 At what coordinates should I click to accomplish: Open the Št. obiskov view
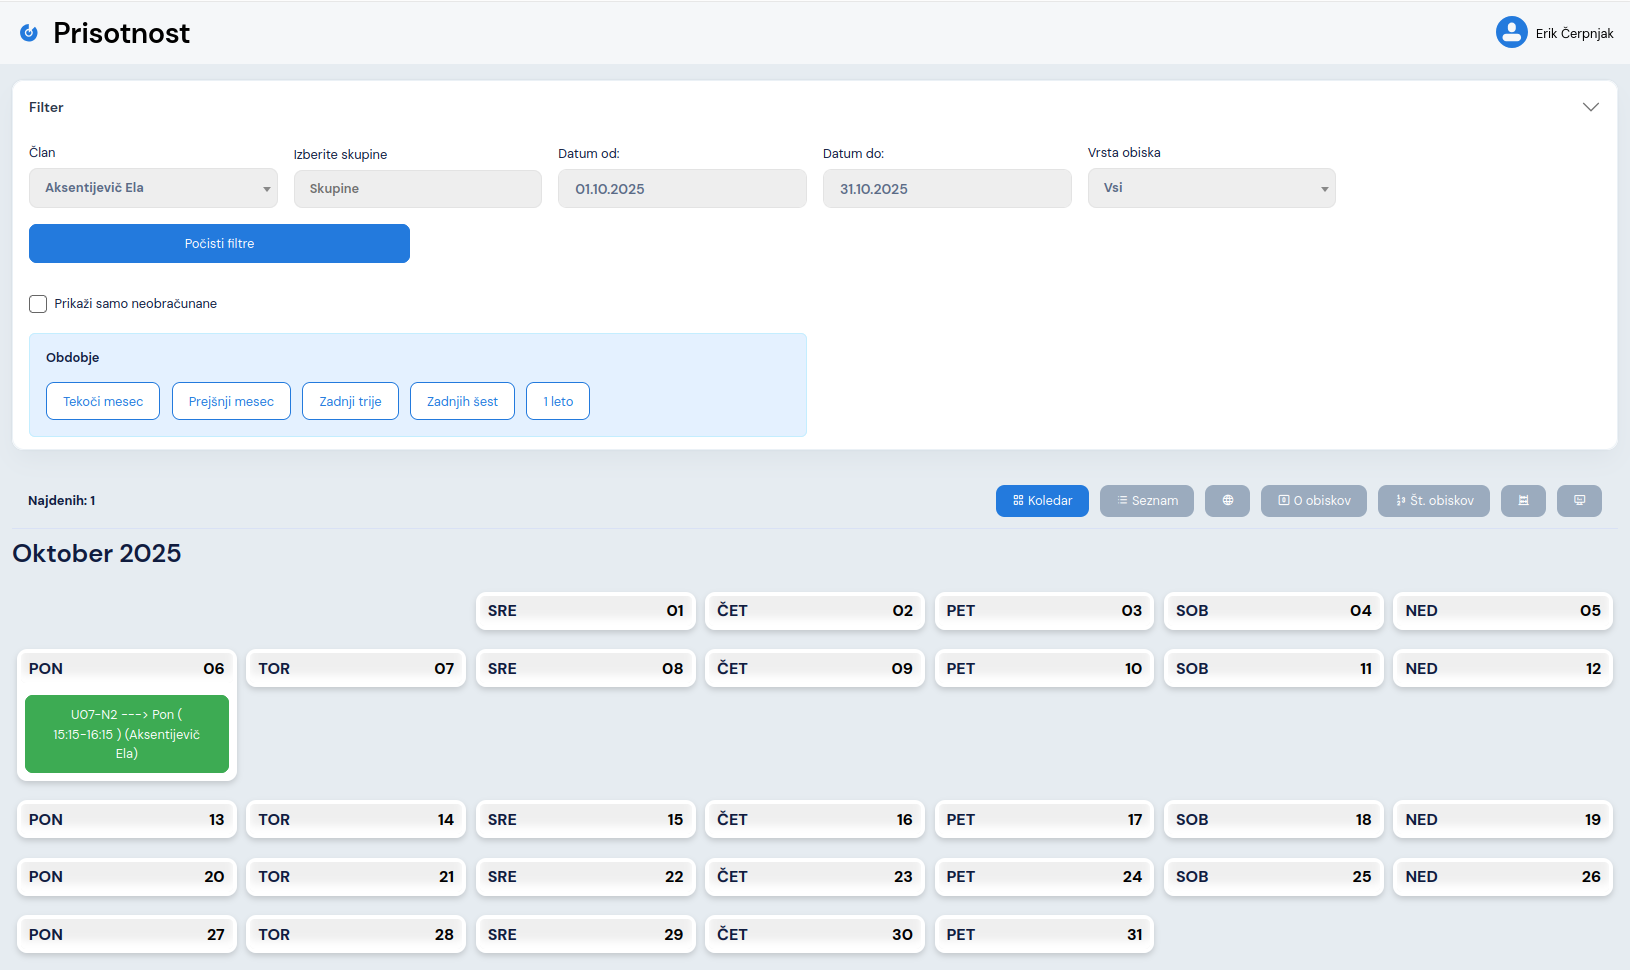point(1433,501)
